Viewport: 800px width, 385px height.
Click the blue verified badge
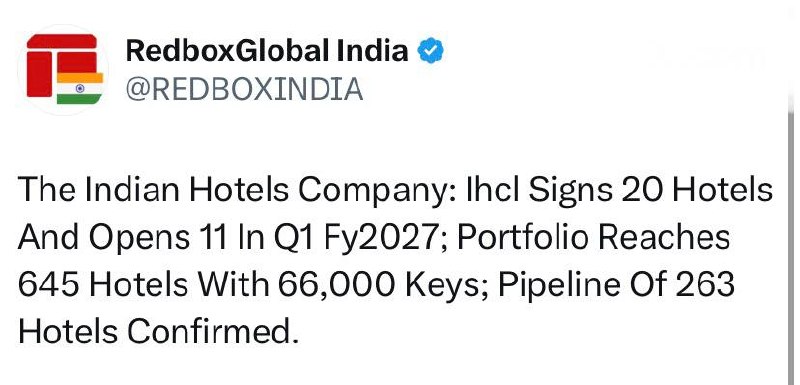[431, 52]
